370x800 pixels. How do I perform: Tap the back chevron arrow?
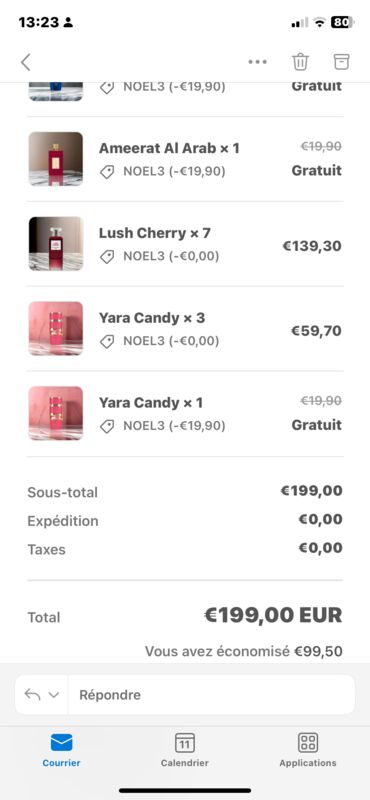coord(26,62)
